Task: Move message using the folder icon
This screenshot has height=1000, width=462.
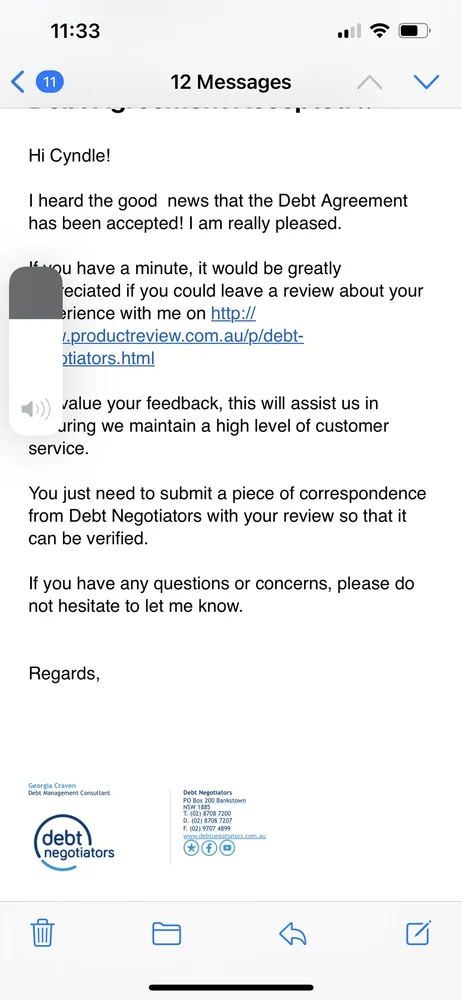Action: 167,934
